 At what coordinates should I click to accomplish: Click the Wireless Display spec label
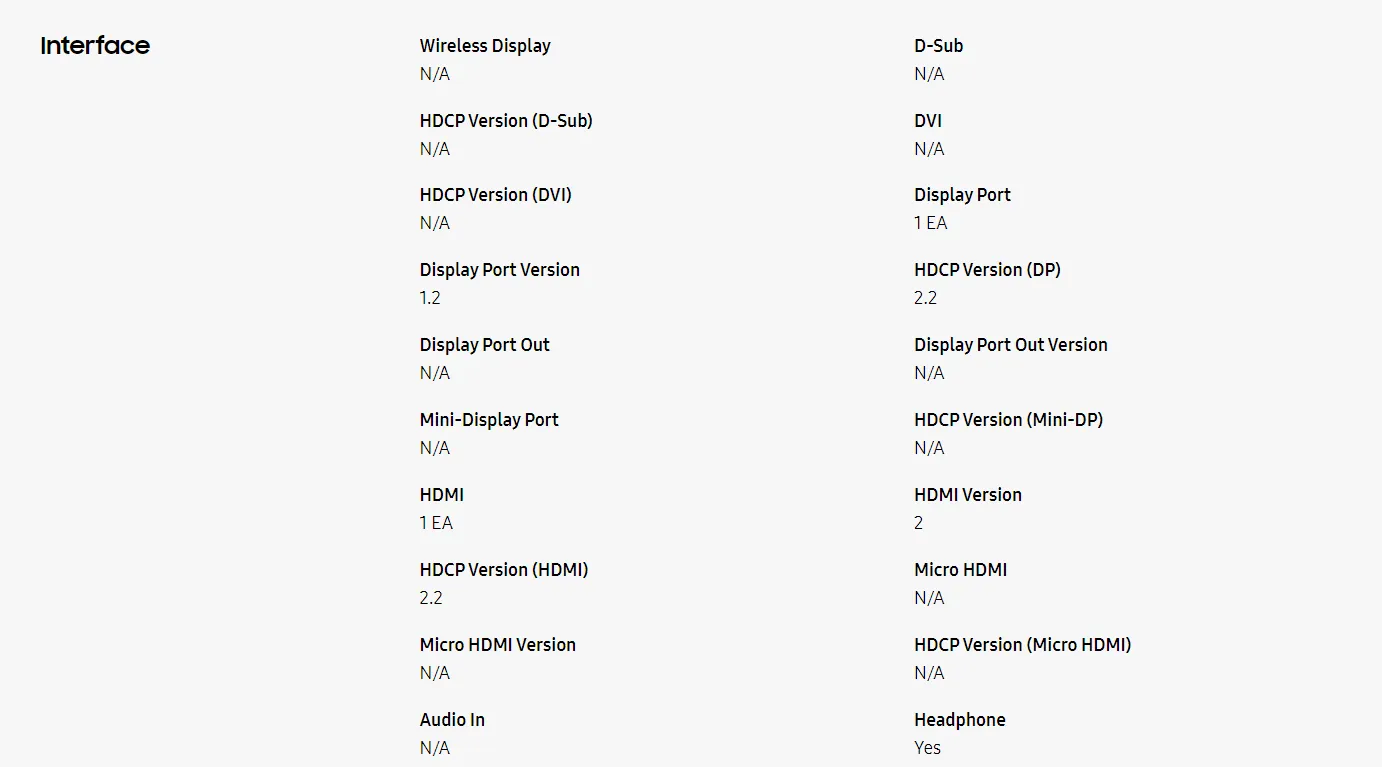tap(485, 46)
